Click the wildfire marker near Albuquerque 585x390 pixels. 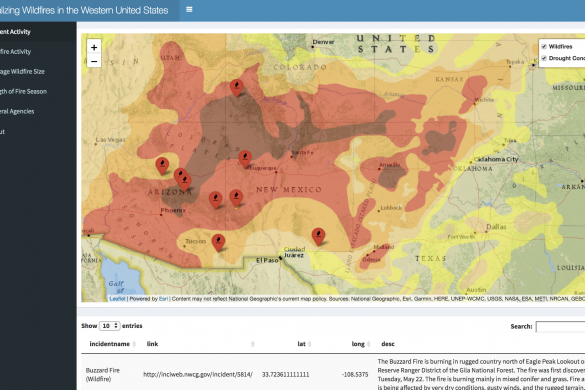[x=245, y=159]
